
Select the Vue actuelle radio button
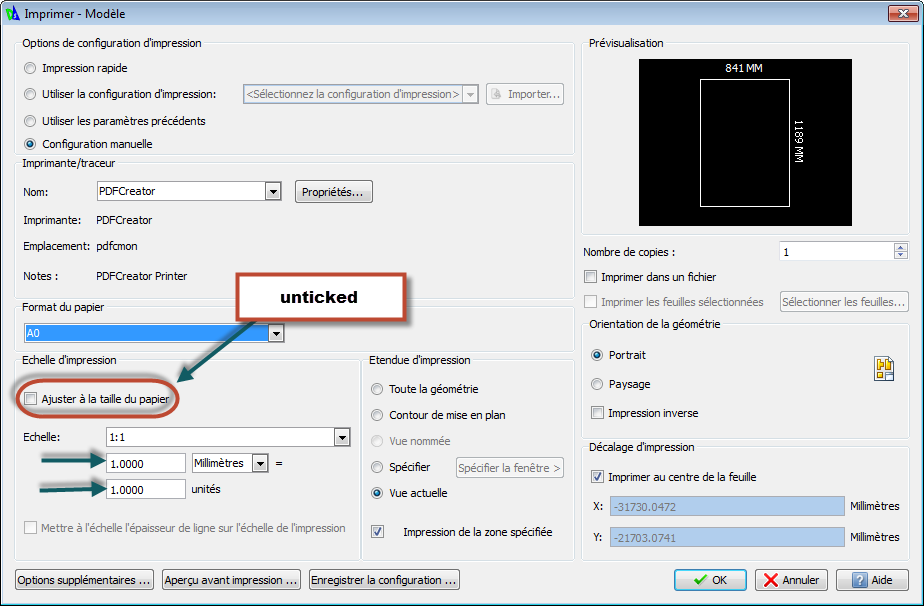click(377, 493)
